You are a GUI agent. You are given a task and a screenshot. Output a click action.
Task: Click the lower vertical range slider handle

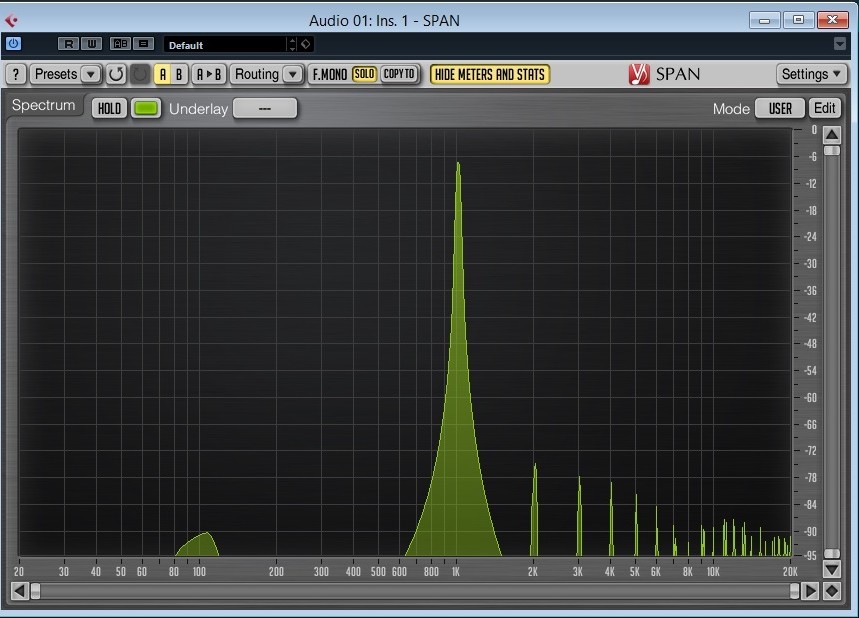click(832, 553)
